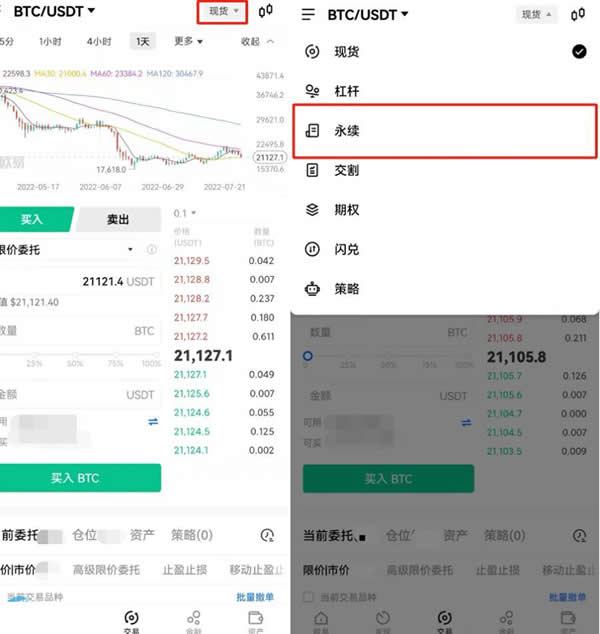Screen dimensions: 600x634
Task: Expand the 限价委托 order type dropdown
Action: (67, 250)
